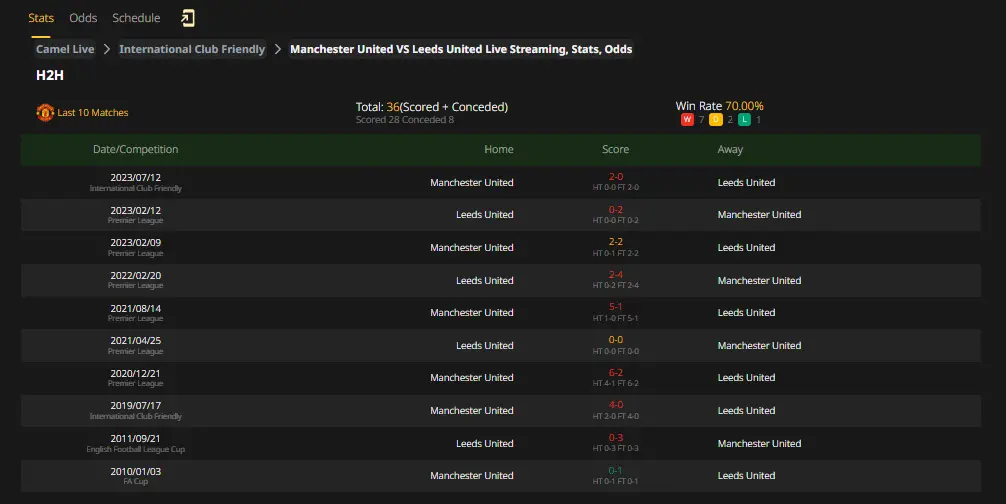Click the yellow D draws badge

716,119
